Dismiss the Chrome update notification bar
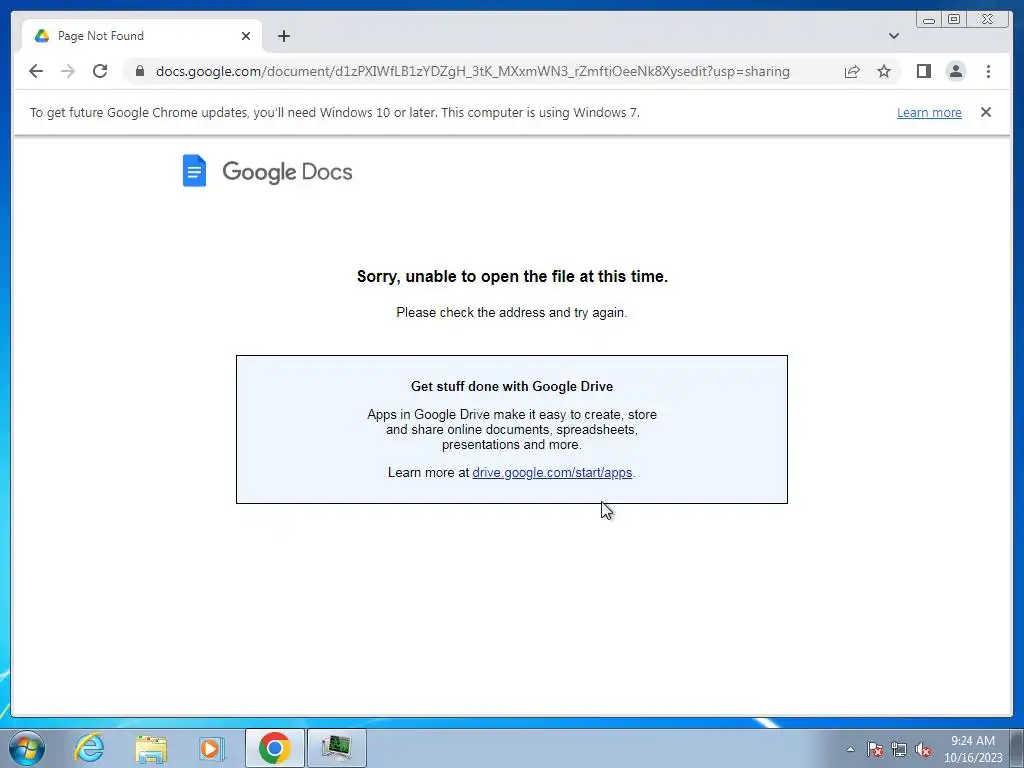Viewport: 1024px width, 768px height. click(985, 112)
